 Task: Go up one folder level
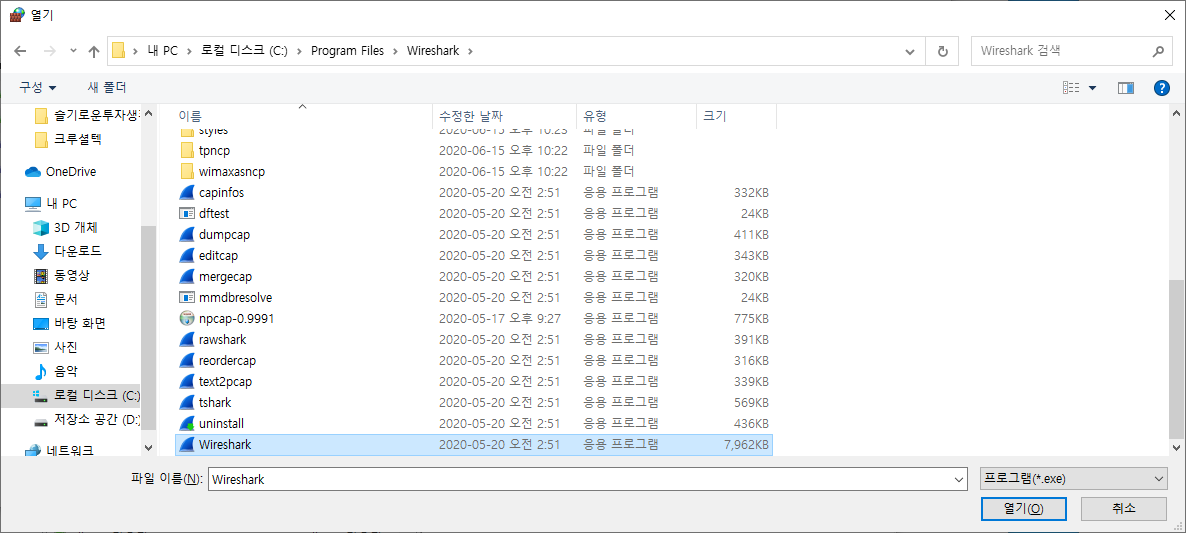point(94,51)
